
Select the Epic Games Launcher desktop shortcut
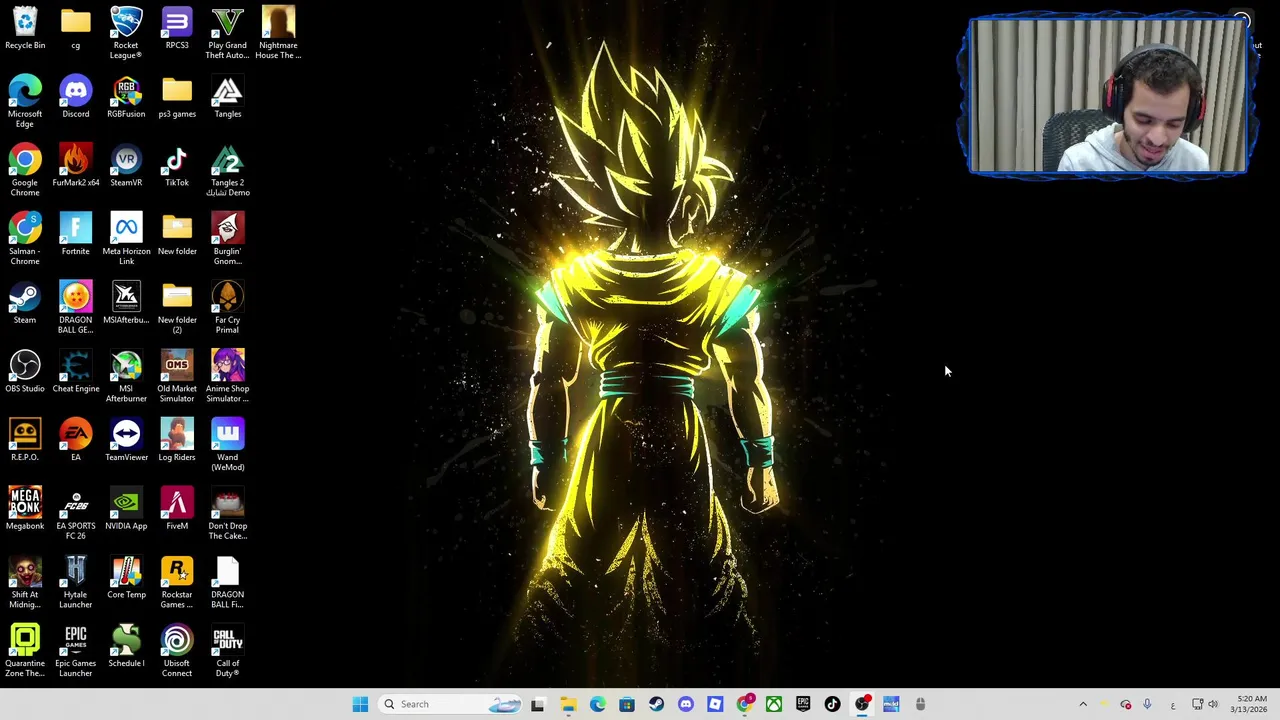(x=75, y=651)
